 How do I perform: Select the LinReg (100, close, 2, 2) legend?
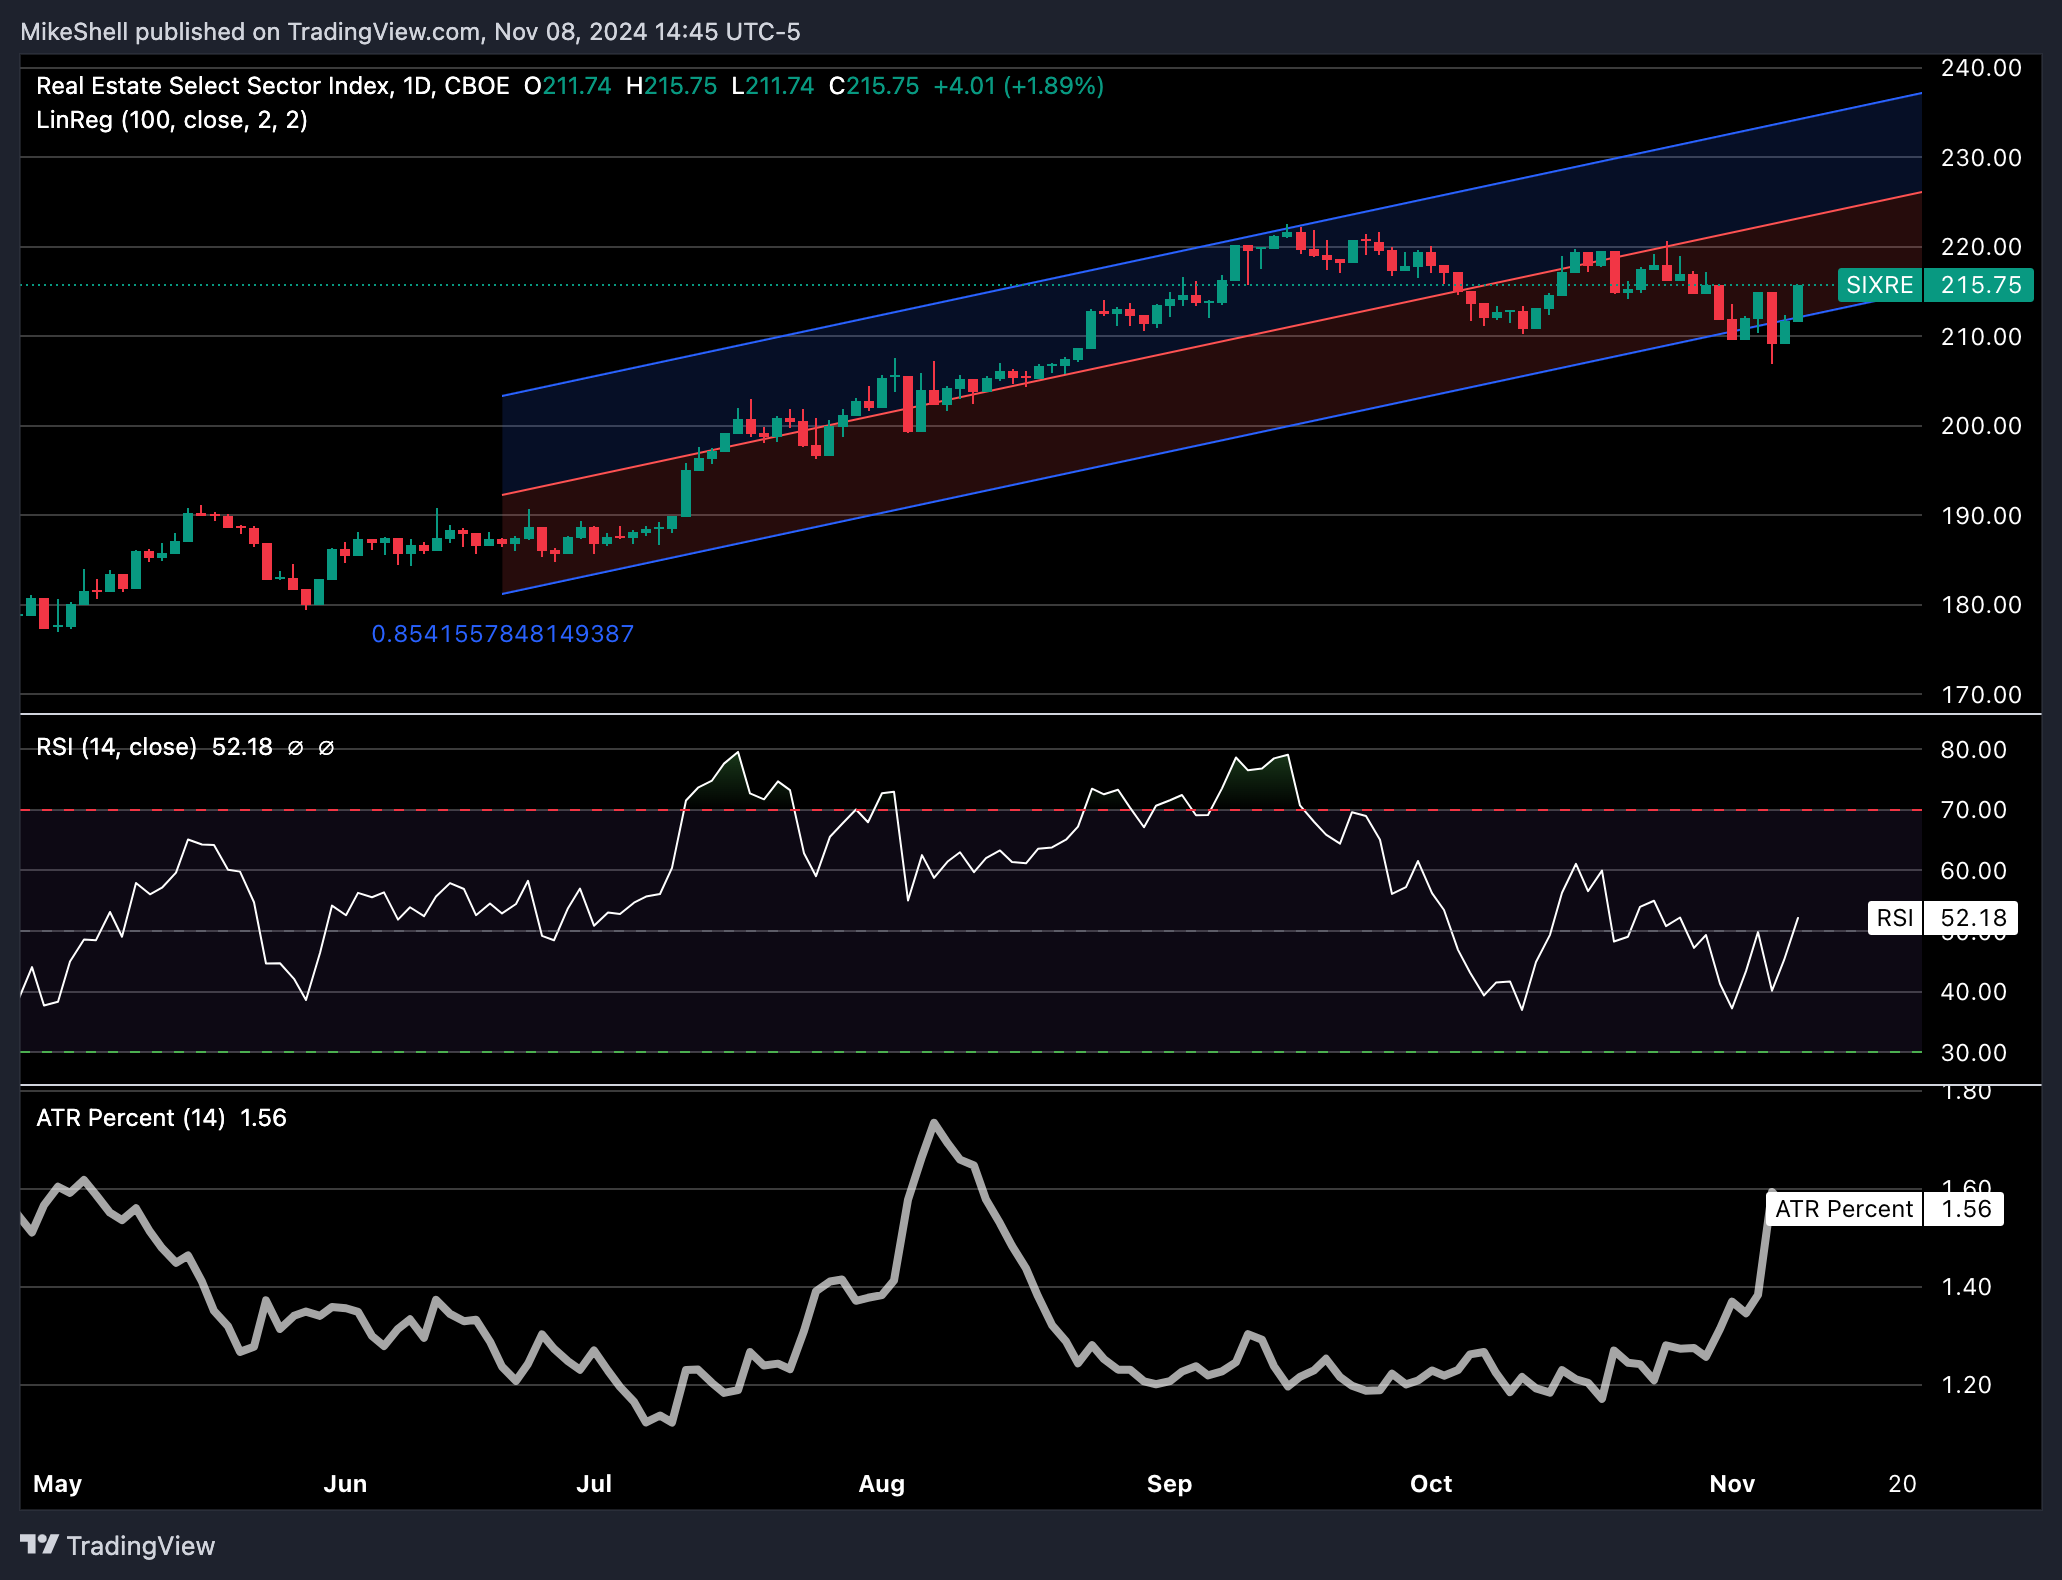(x=172, y=120)
